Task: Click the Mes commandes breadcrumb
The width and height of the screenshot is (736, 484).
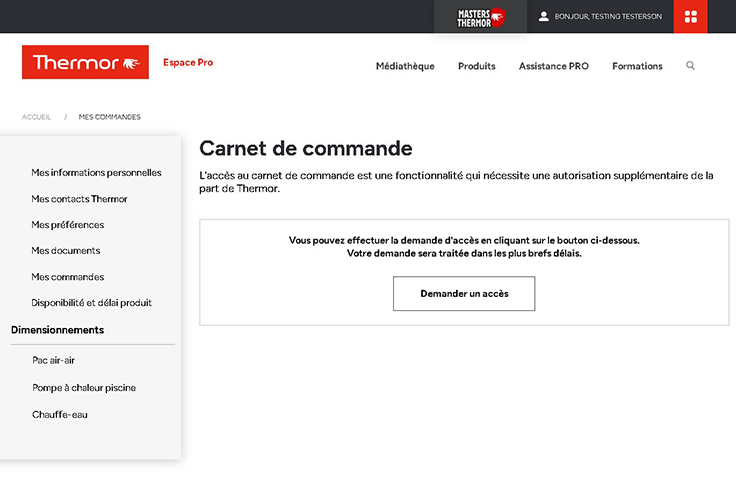Action: tap(109, 117)
